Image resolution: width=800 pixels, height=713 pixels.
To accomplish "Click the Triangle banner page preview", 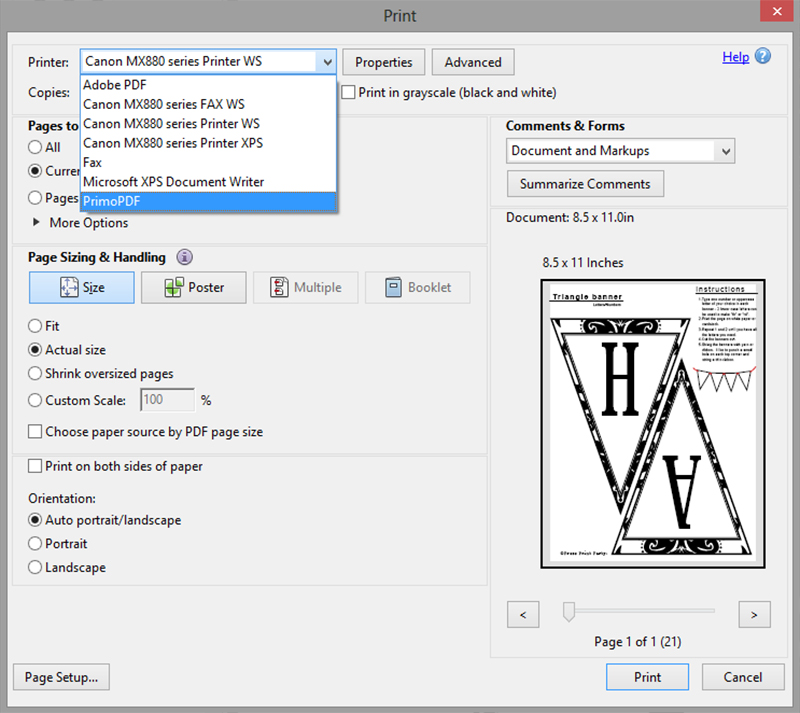I will 653,423.
